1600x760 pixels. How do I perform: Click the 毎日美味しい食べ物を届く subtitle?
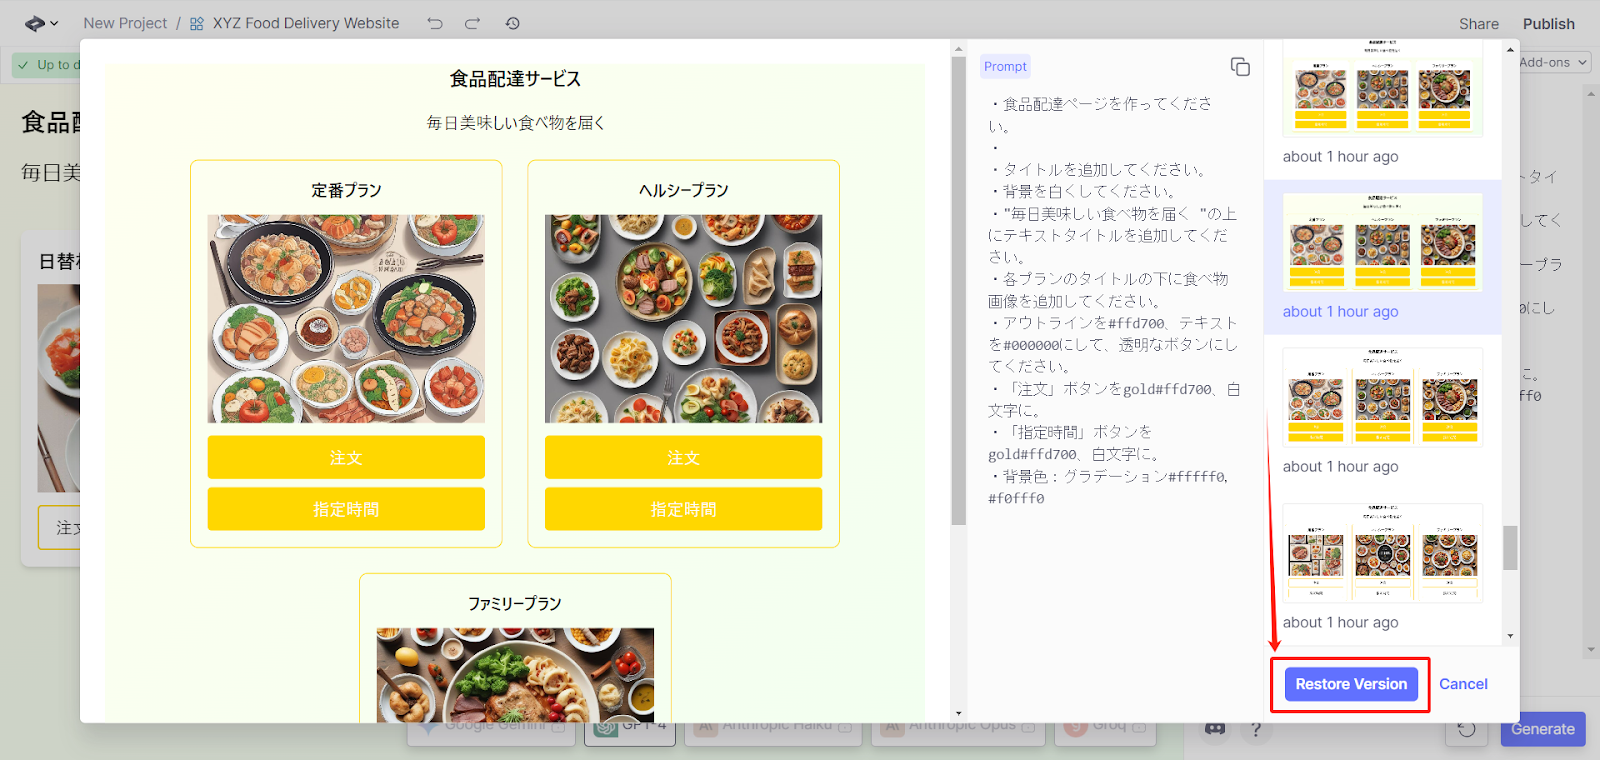[515, 123]
